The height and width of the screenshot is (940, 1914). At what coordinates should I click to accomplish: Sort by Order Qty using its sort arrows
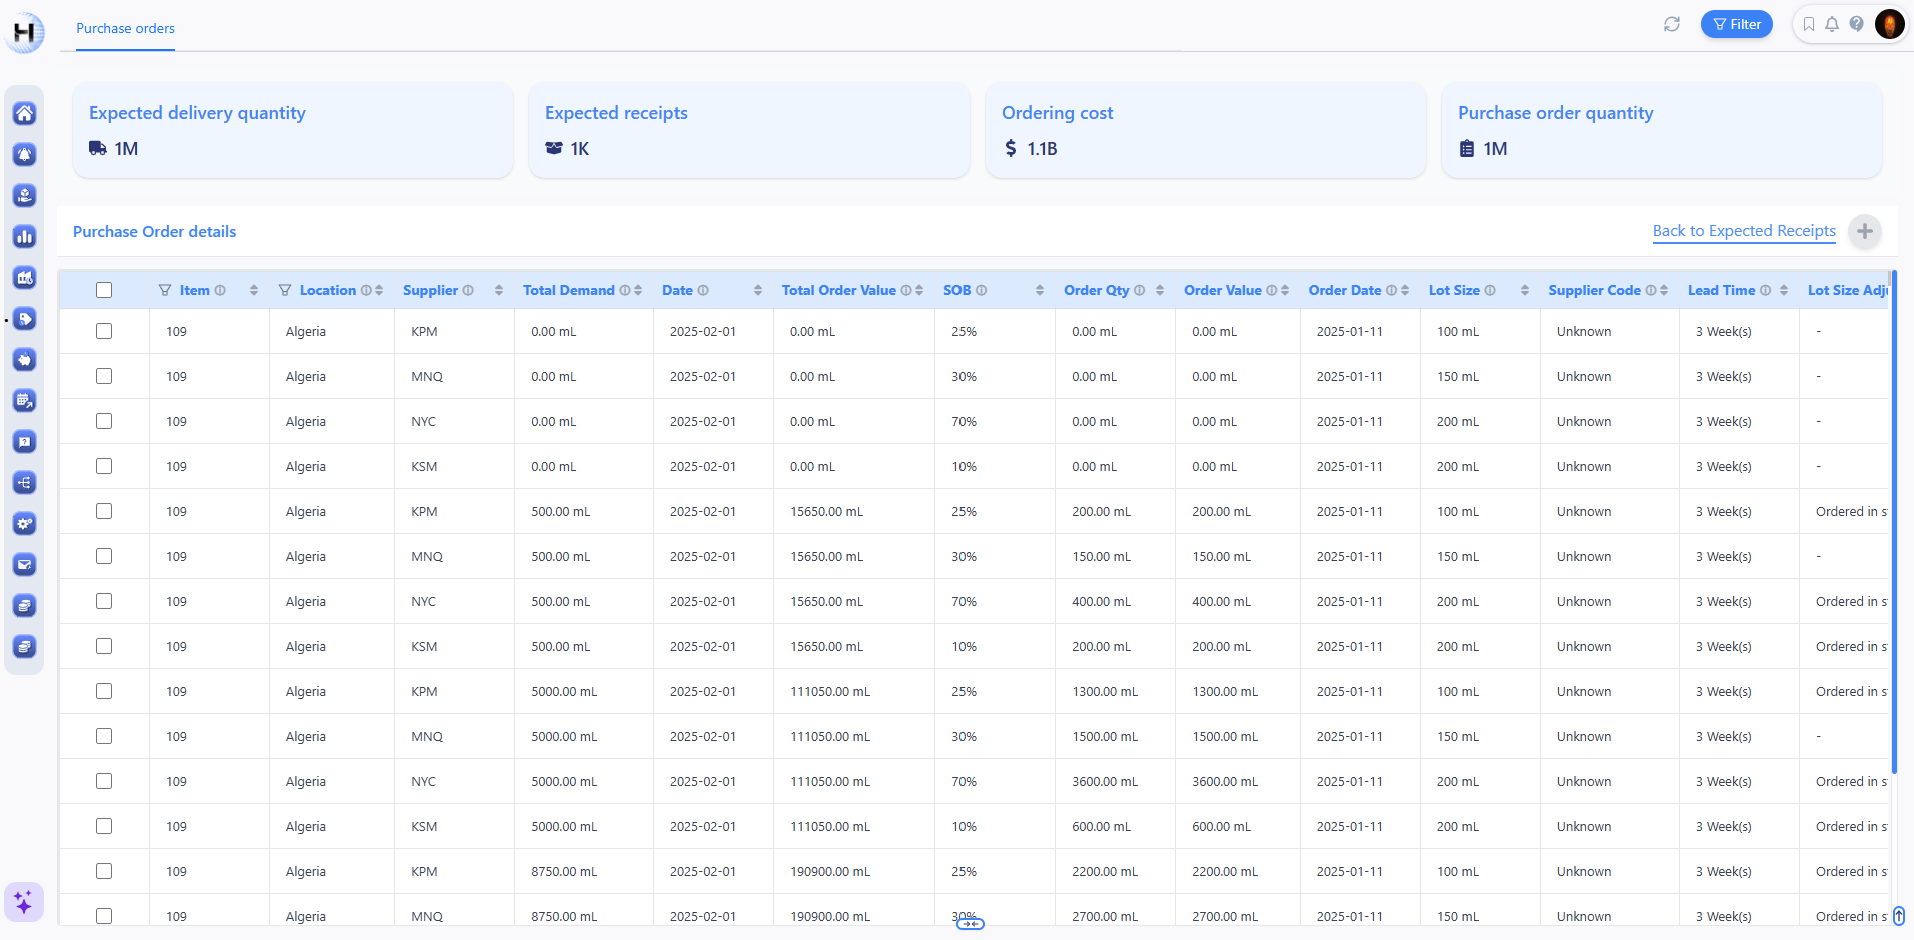point(1160,290)
